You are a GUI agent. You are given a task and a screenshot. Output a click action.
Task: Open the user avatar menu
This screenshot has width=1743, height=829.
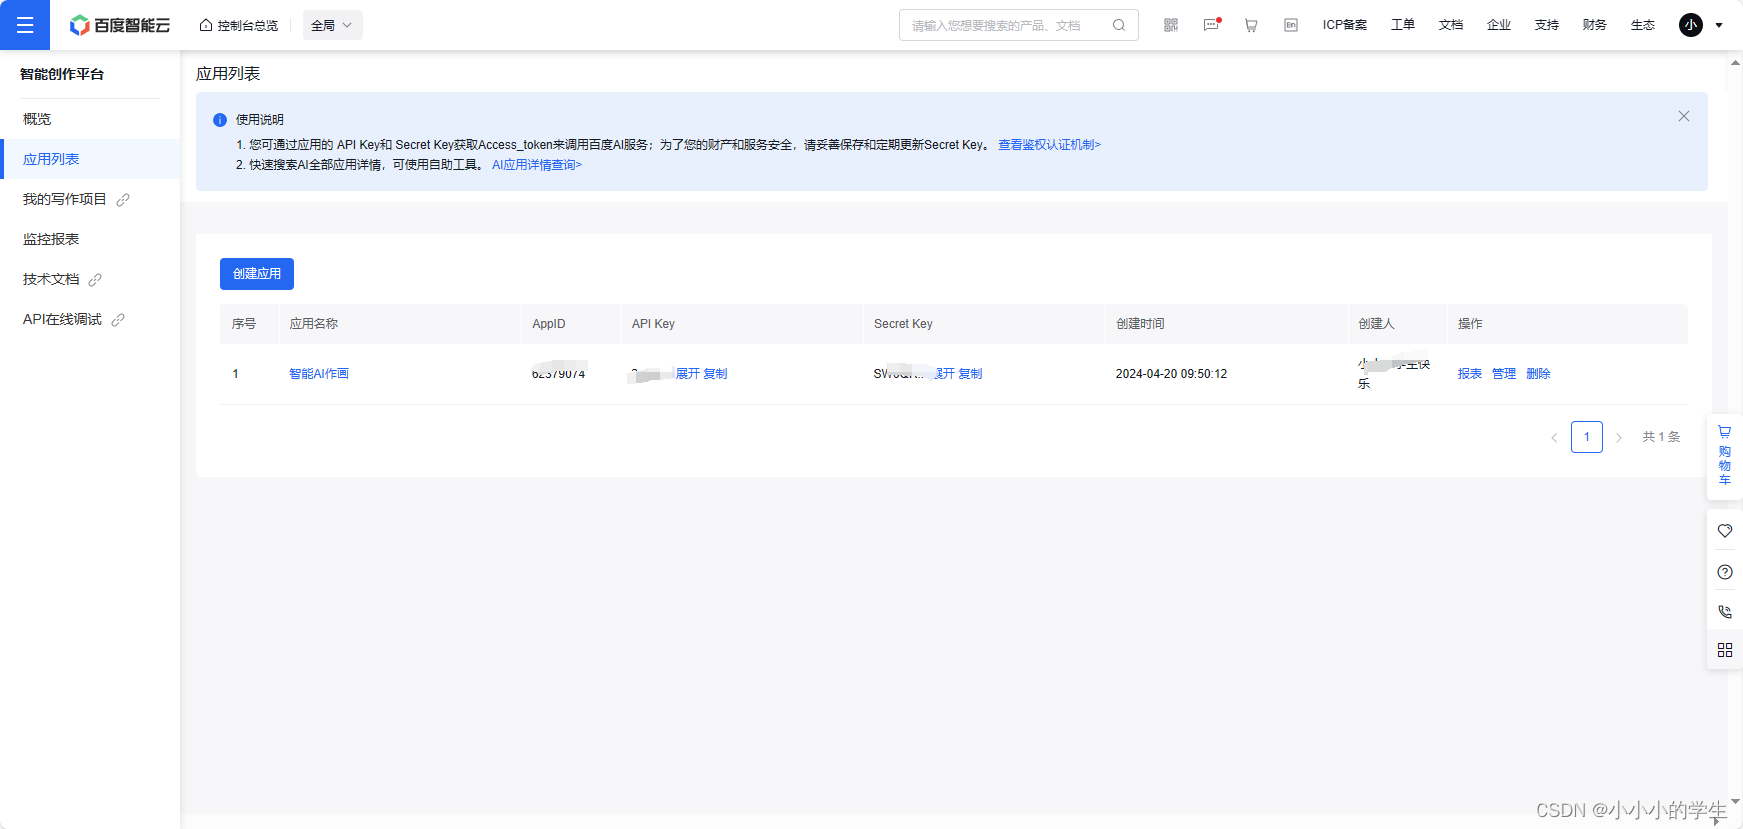[x=1690, y=25]
